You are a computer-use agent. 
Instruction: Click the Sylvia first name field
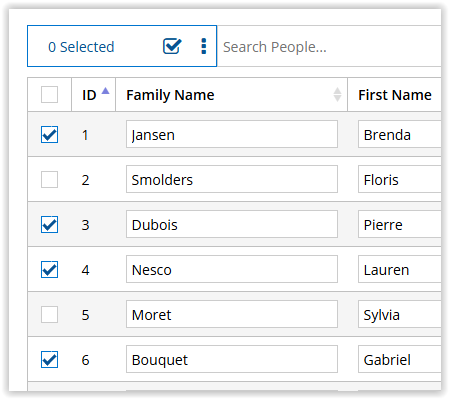pos(400,314)
